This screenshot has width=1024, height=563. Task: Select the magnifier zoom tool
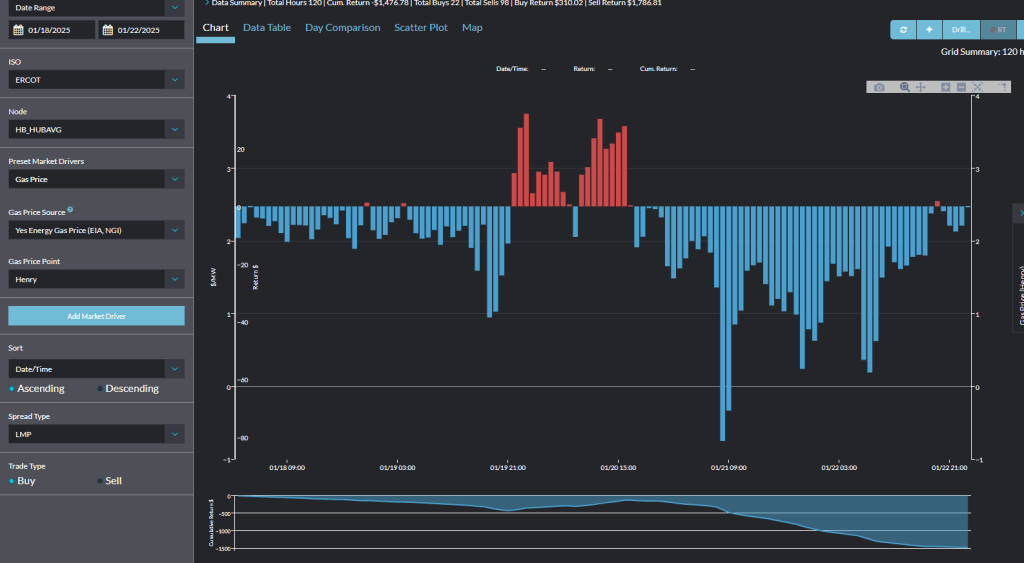point(905,88)
